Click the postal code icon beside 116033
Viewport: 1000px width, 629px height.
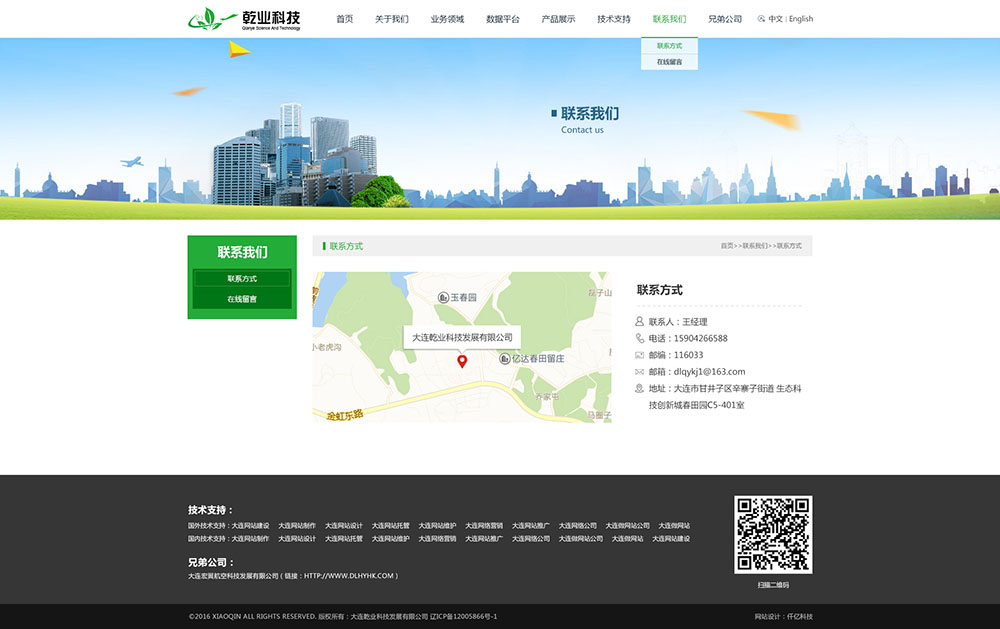click(638, 354)
